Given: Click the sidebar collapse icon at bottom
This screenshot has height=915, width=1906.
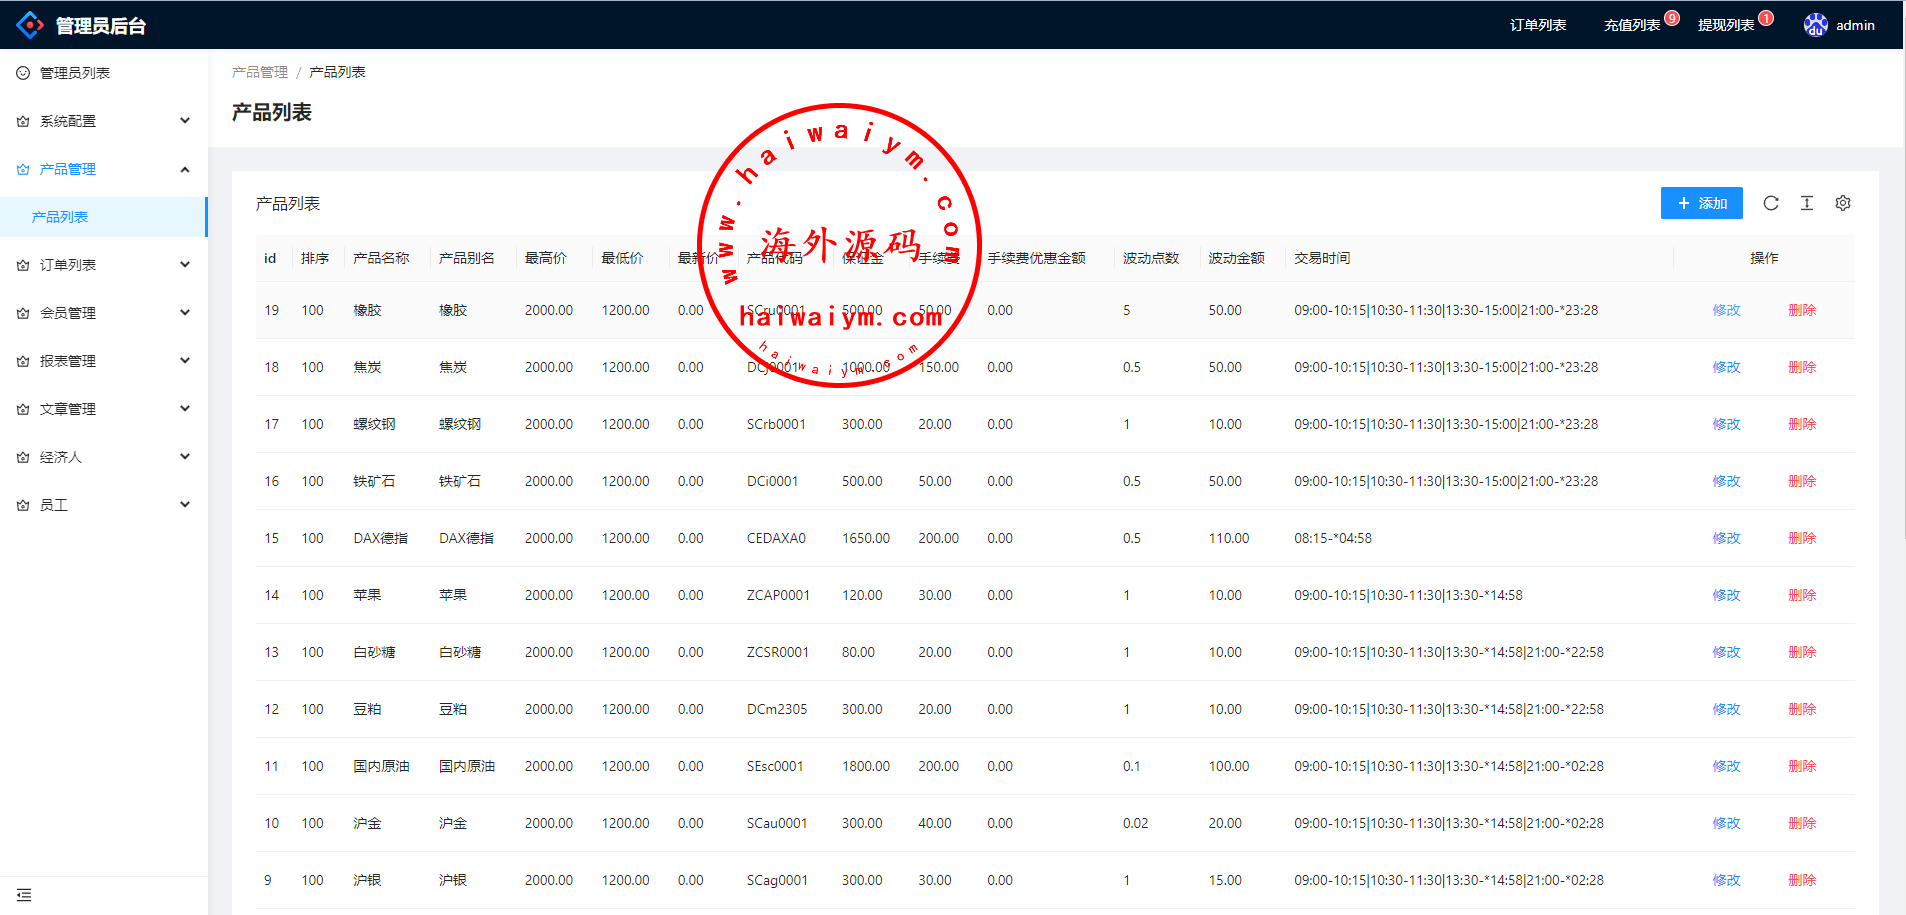Looking at the screenshot, I should point(24,895).
